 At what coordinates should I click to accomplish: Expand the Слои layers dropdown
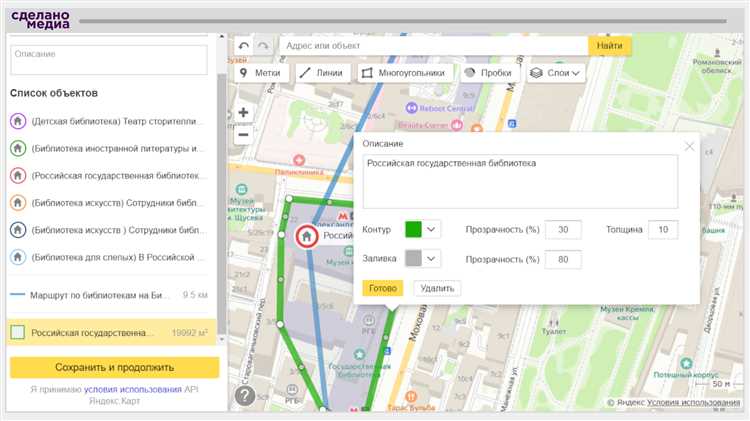click(x=555, y=73)
